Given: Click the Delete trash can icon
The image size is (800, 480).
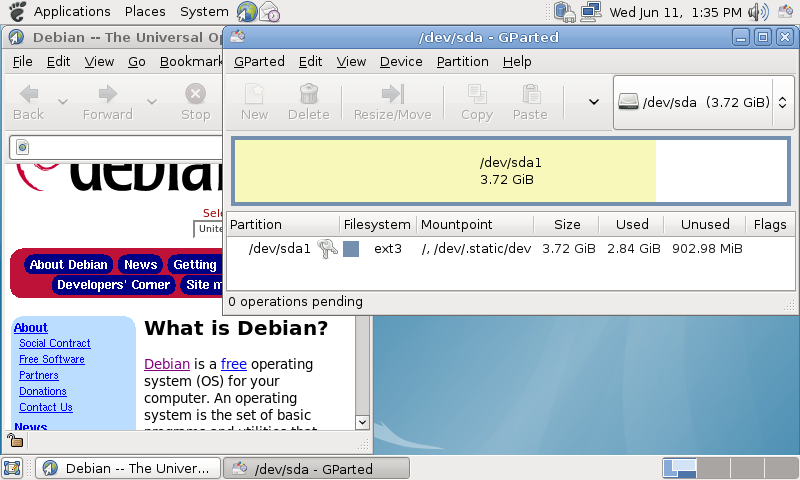Looking at the screenshot, I should tap(309, 94).
